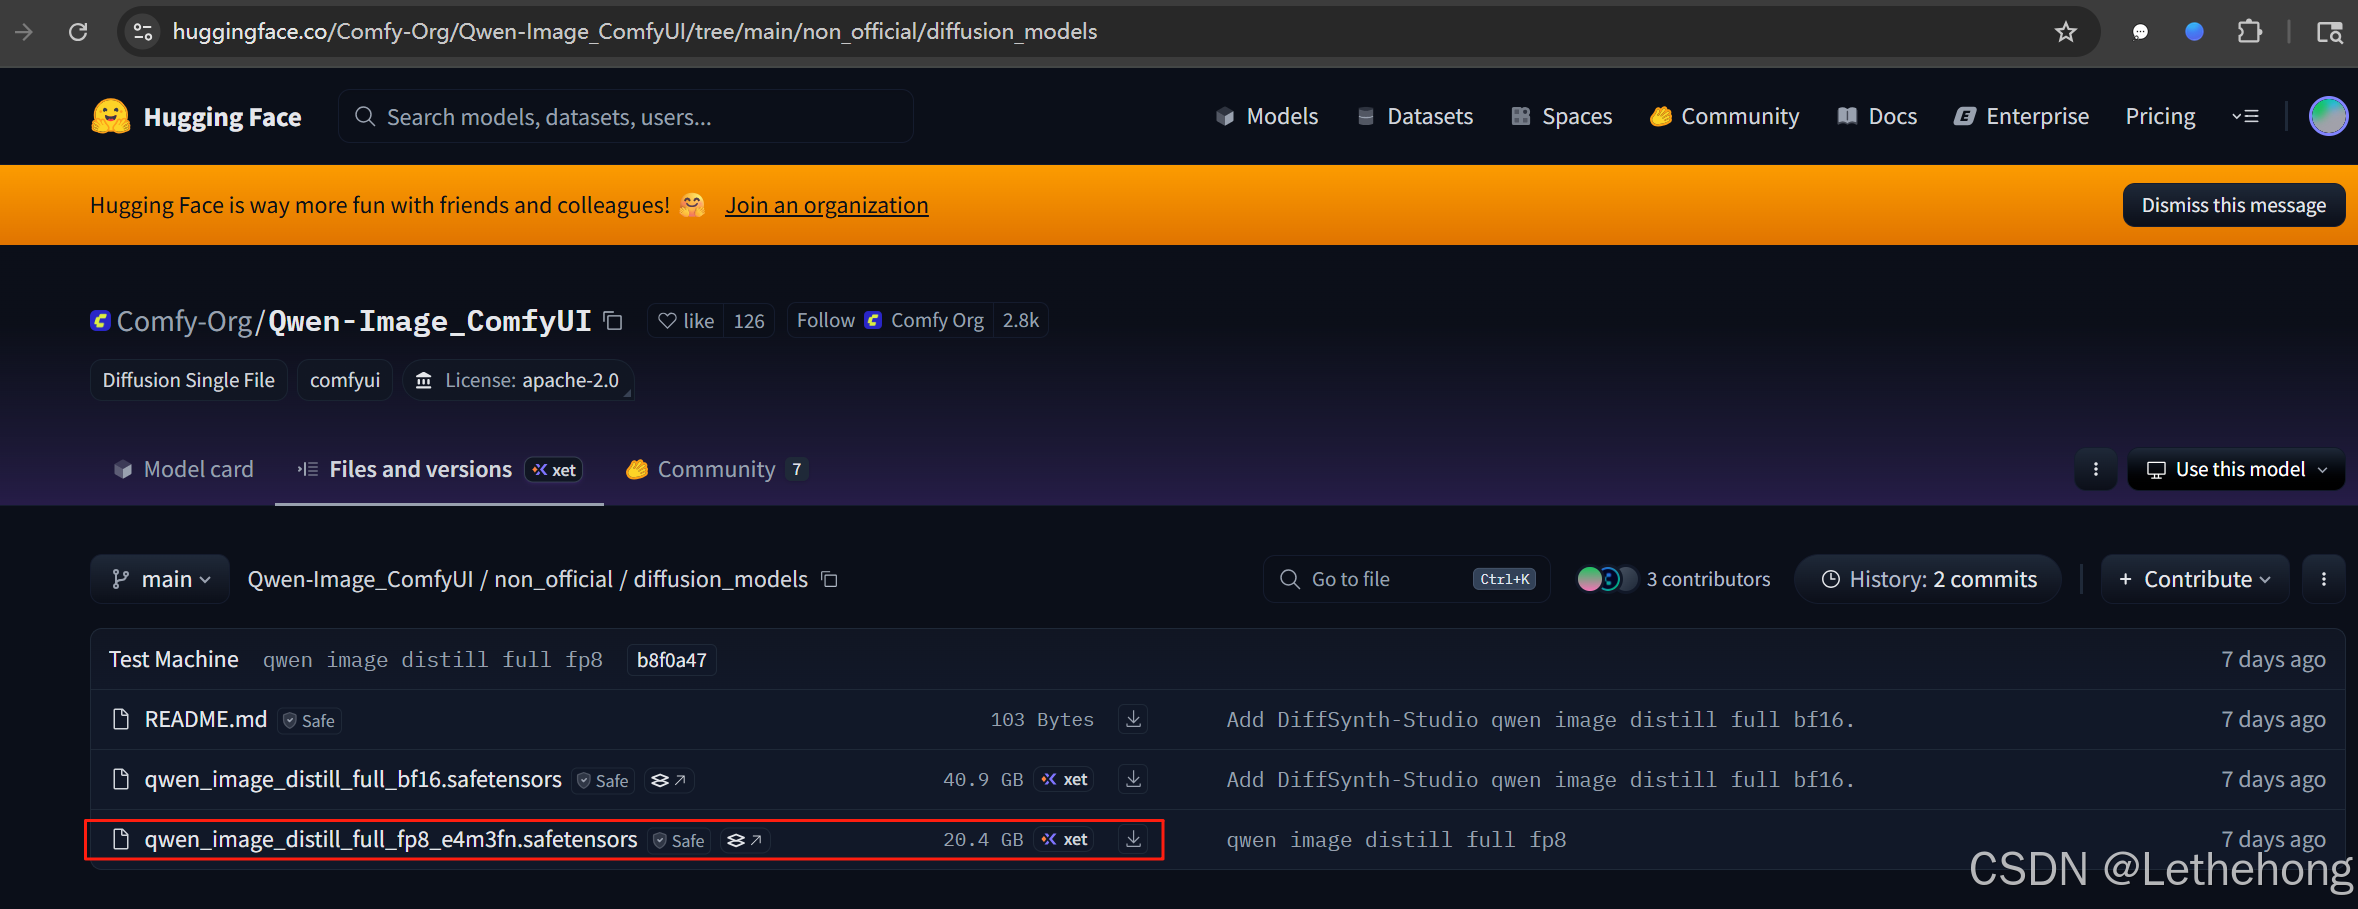Go to Spaces in the top navigation
The image size is (2358, 909).
[1561, 117]
